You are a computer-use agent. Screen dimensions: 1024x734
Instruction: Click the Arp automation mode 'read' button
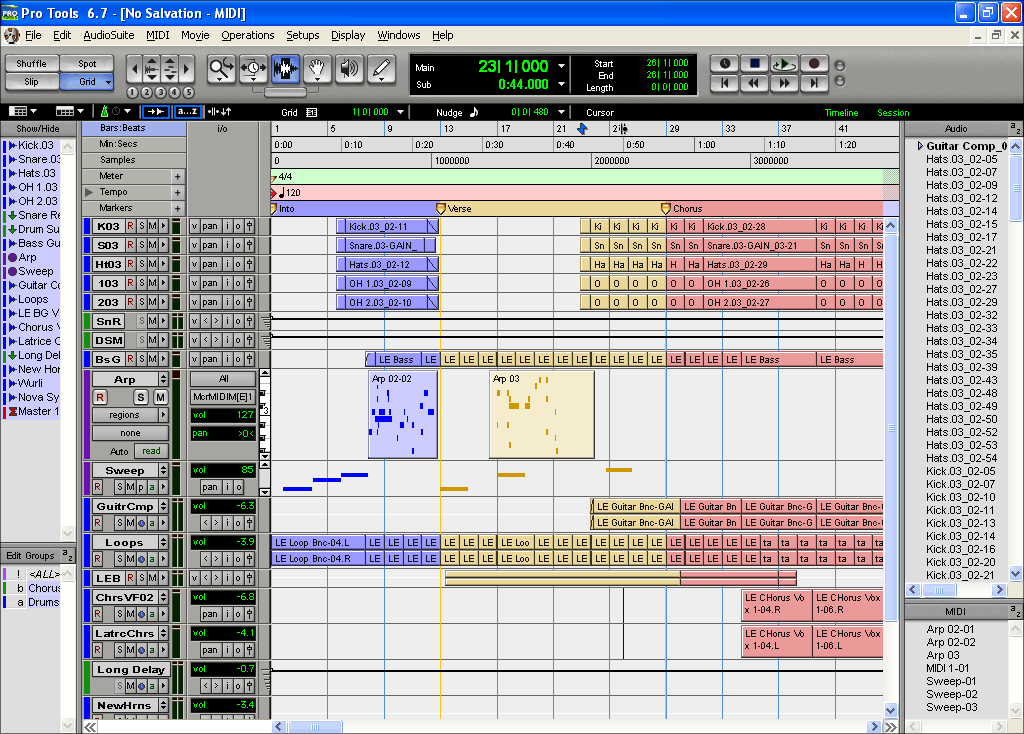[152, 451]
